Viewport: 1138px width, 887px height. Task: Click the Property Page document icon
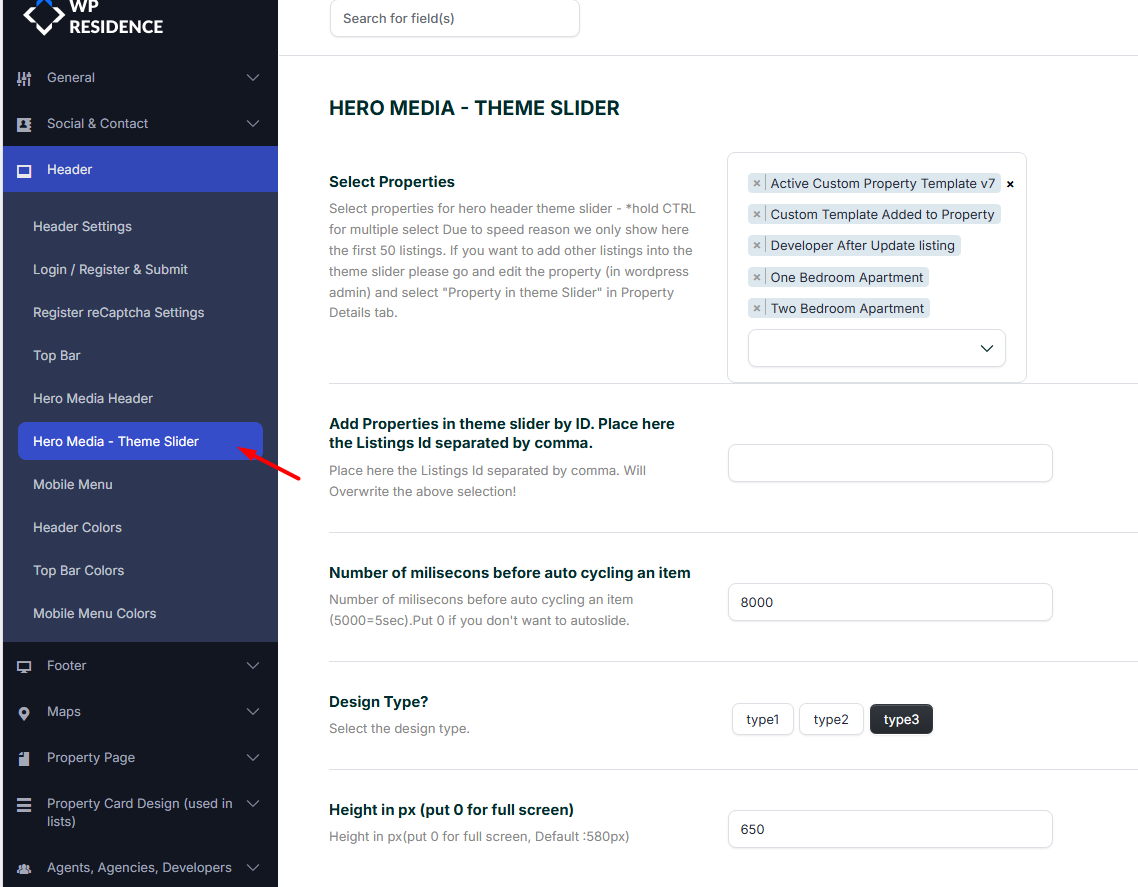24,758
